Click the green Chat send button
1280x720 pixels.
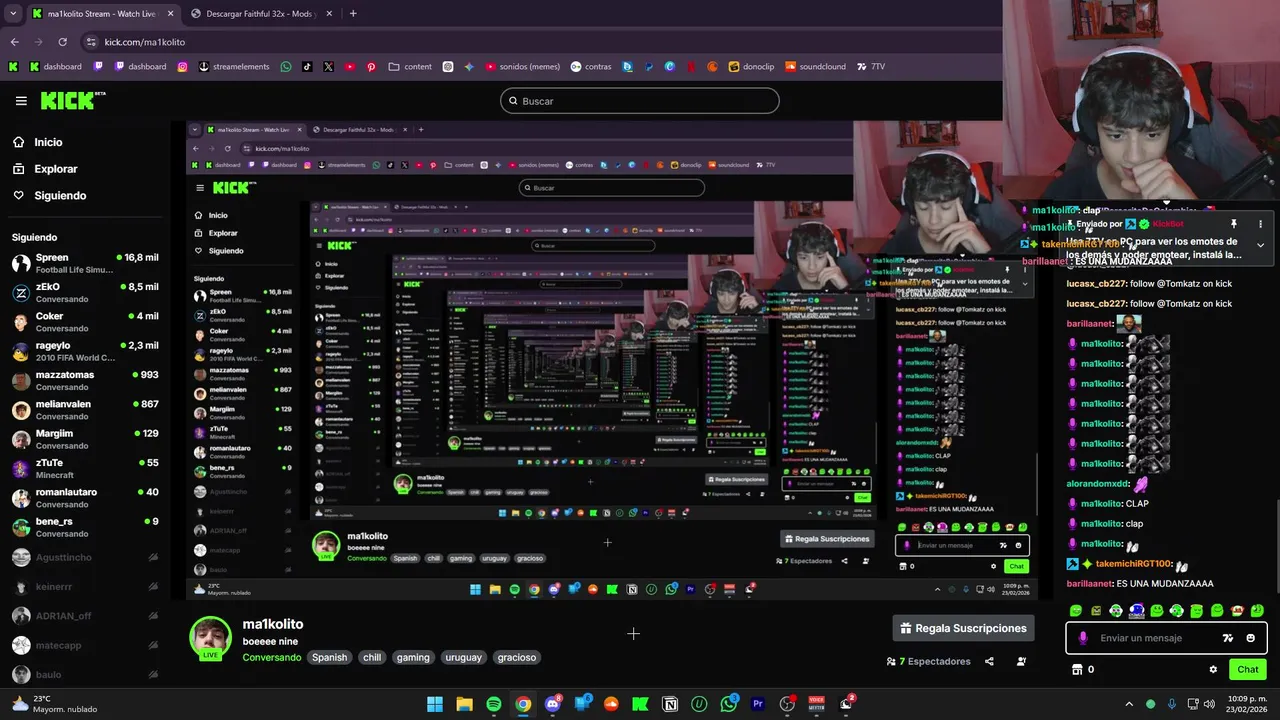1248,669
